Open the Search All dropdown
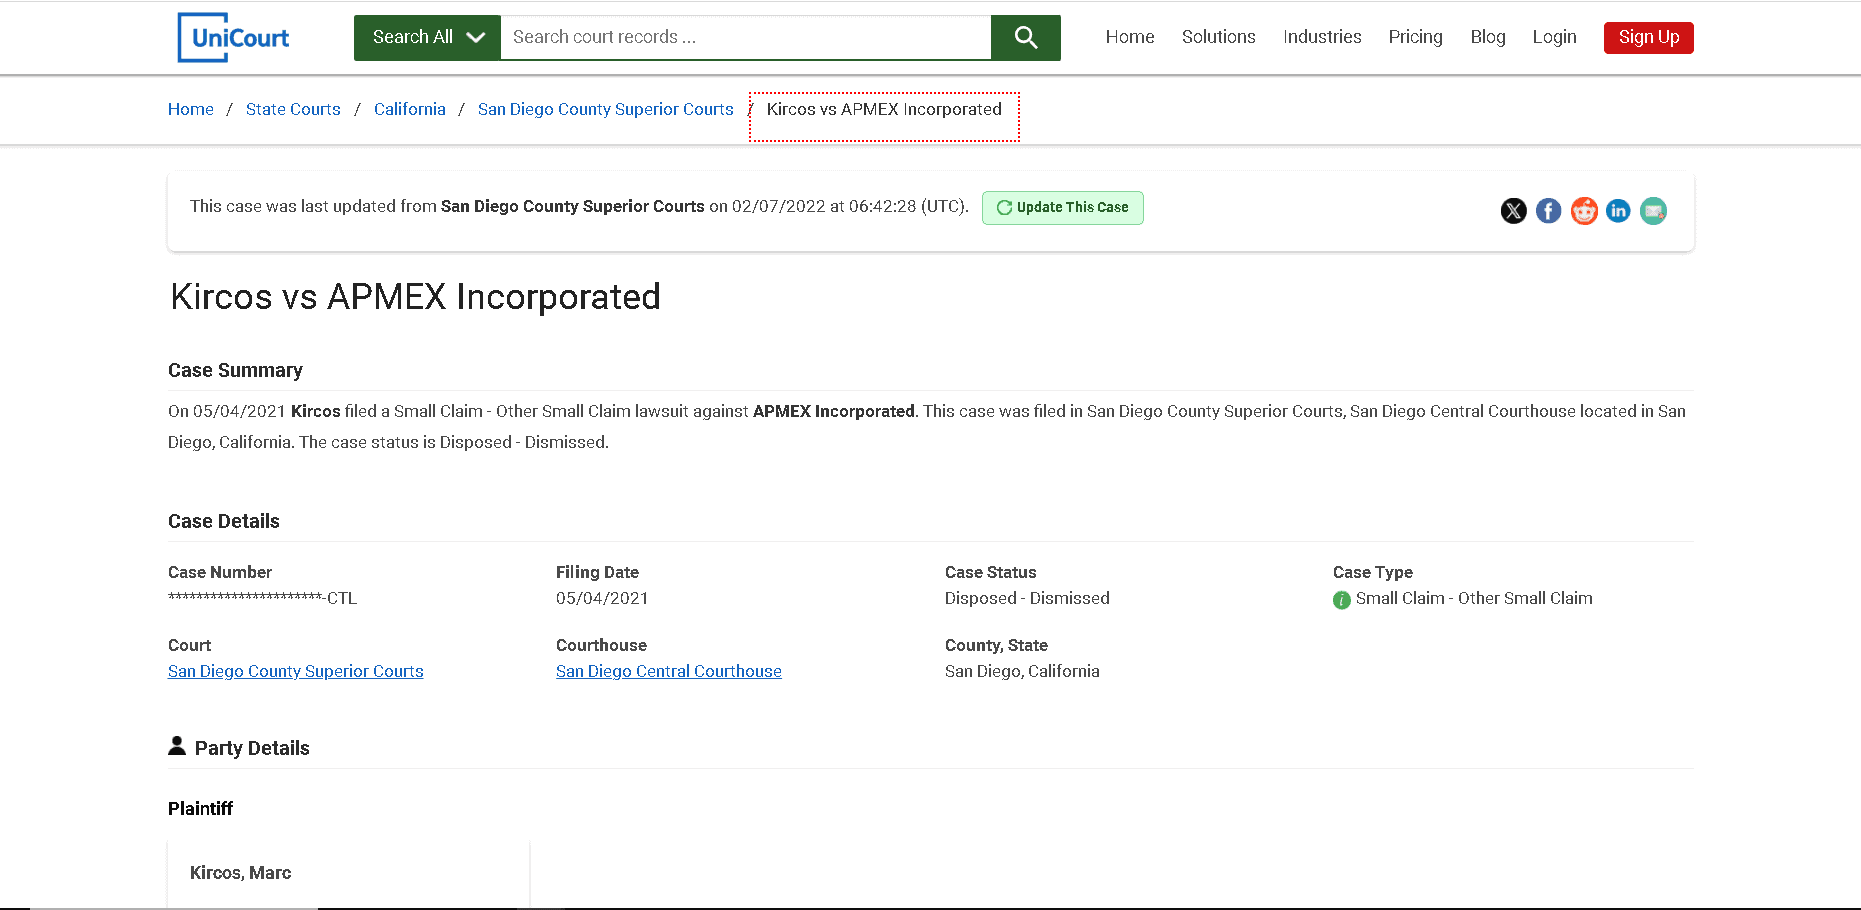The height and width of the screenshot is (910, 1861). 427,38
